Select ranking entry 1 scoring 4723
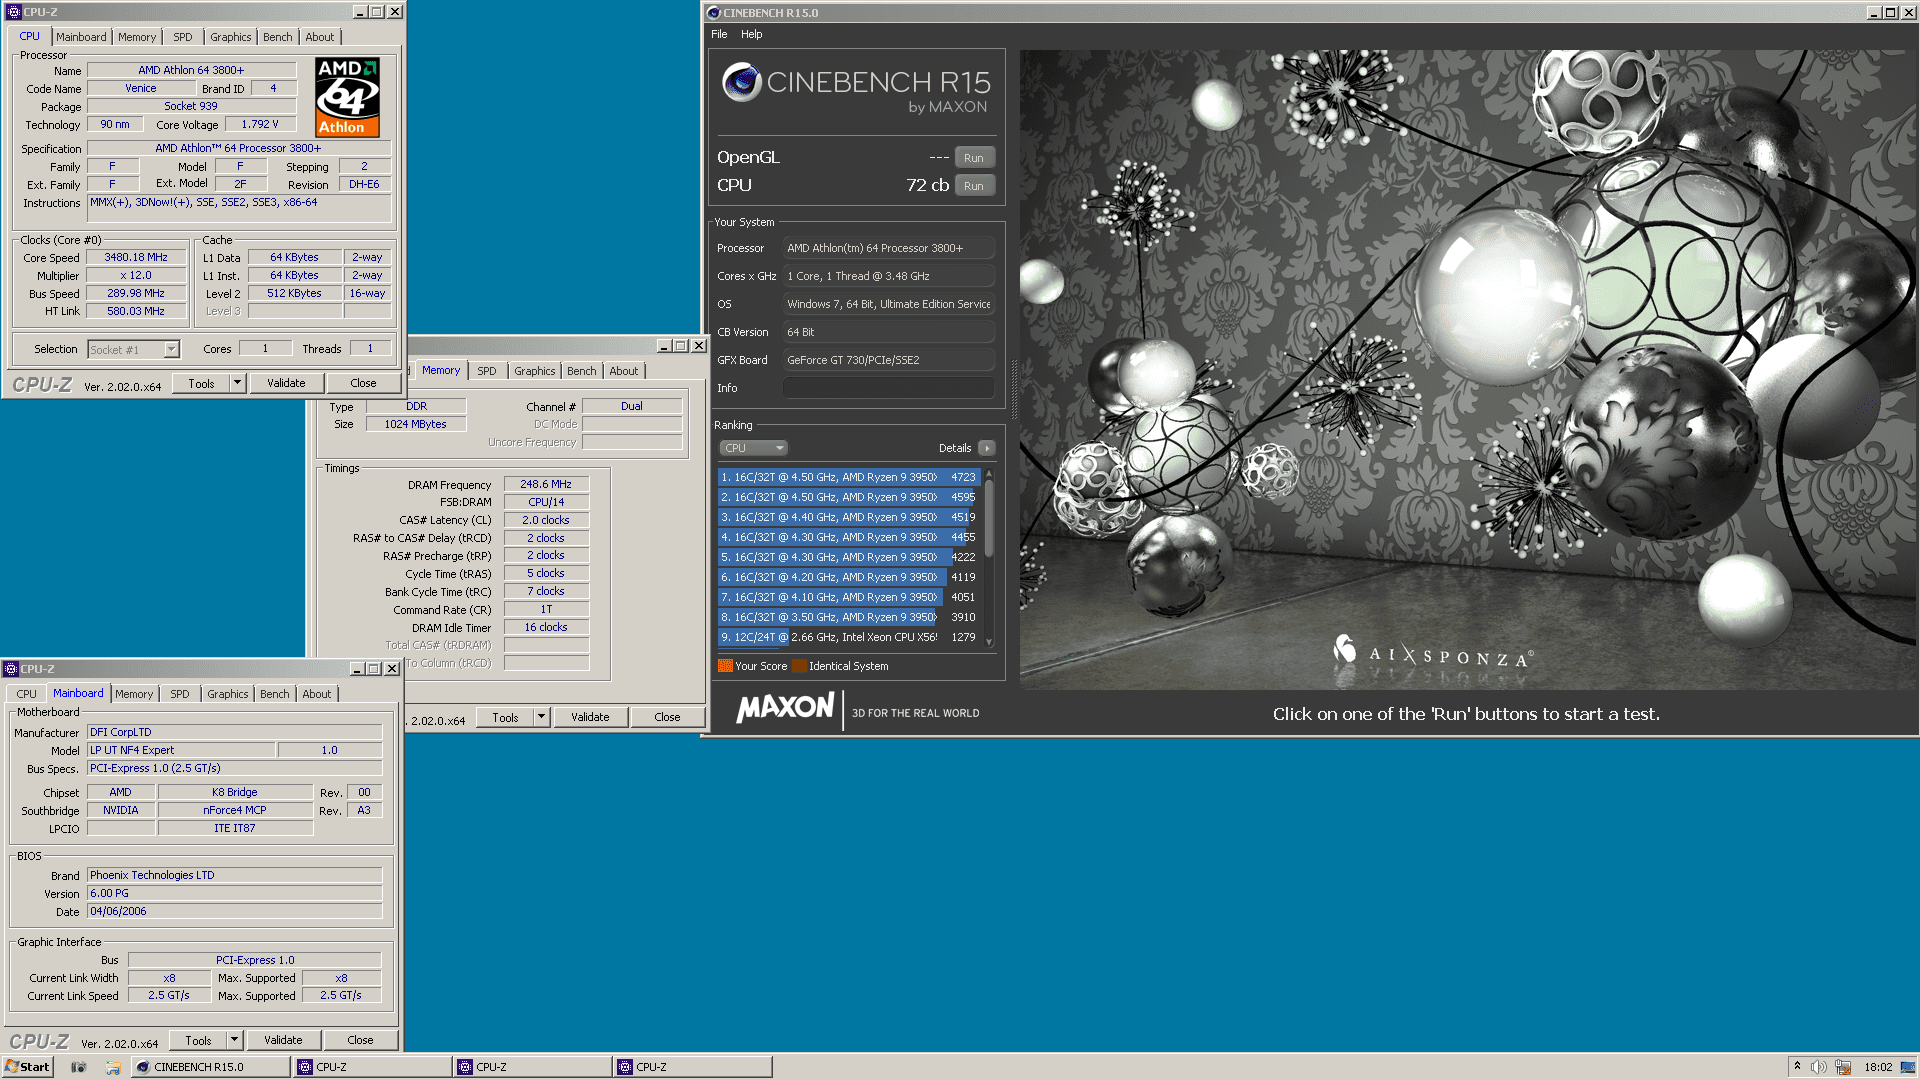The height and width of the screenshot is (1080, 1920). (848, 477)
